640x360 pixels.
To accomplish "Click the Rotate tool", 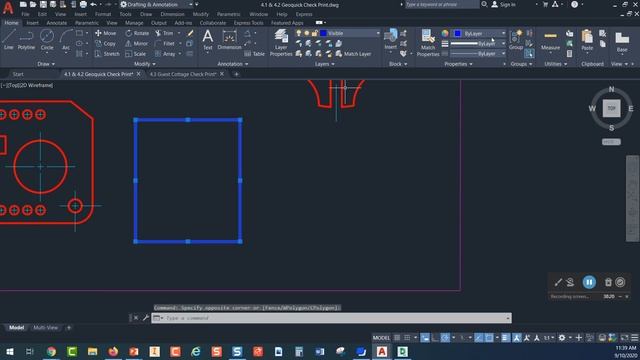I will point(137,33).
